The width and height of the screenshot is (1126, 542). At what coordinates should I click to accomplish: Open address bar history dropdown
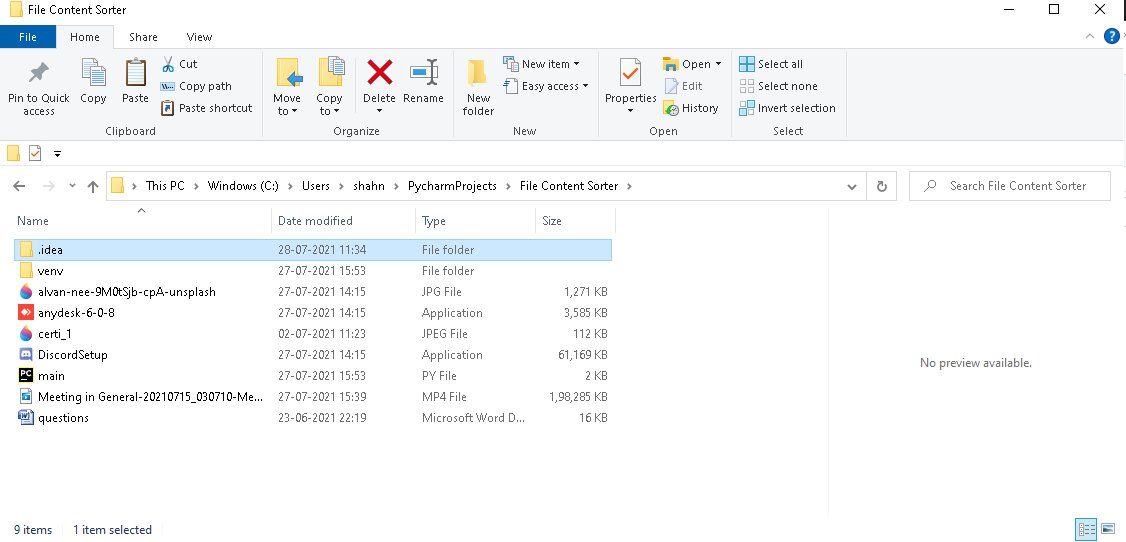point(852,187)
